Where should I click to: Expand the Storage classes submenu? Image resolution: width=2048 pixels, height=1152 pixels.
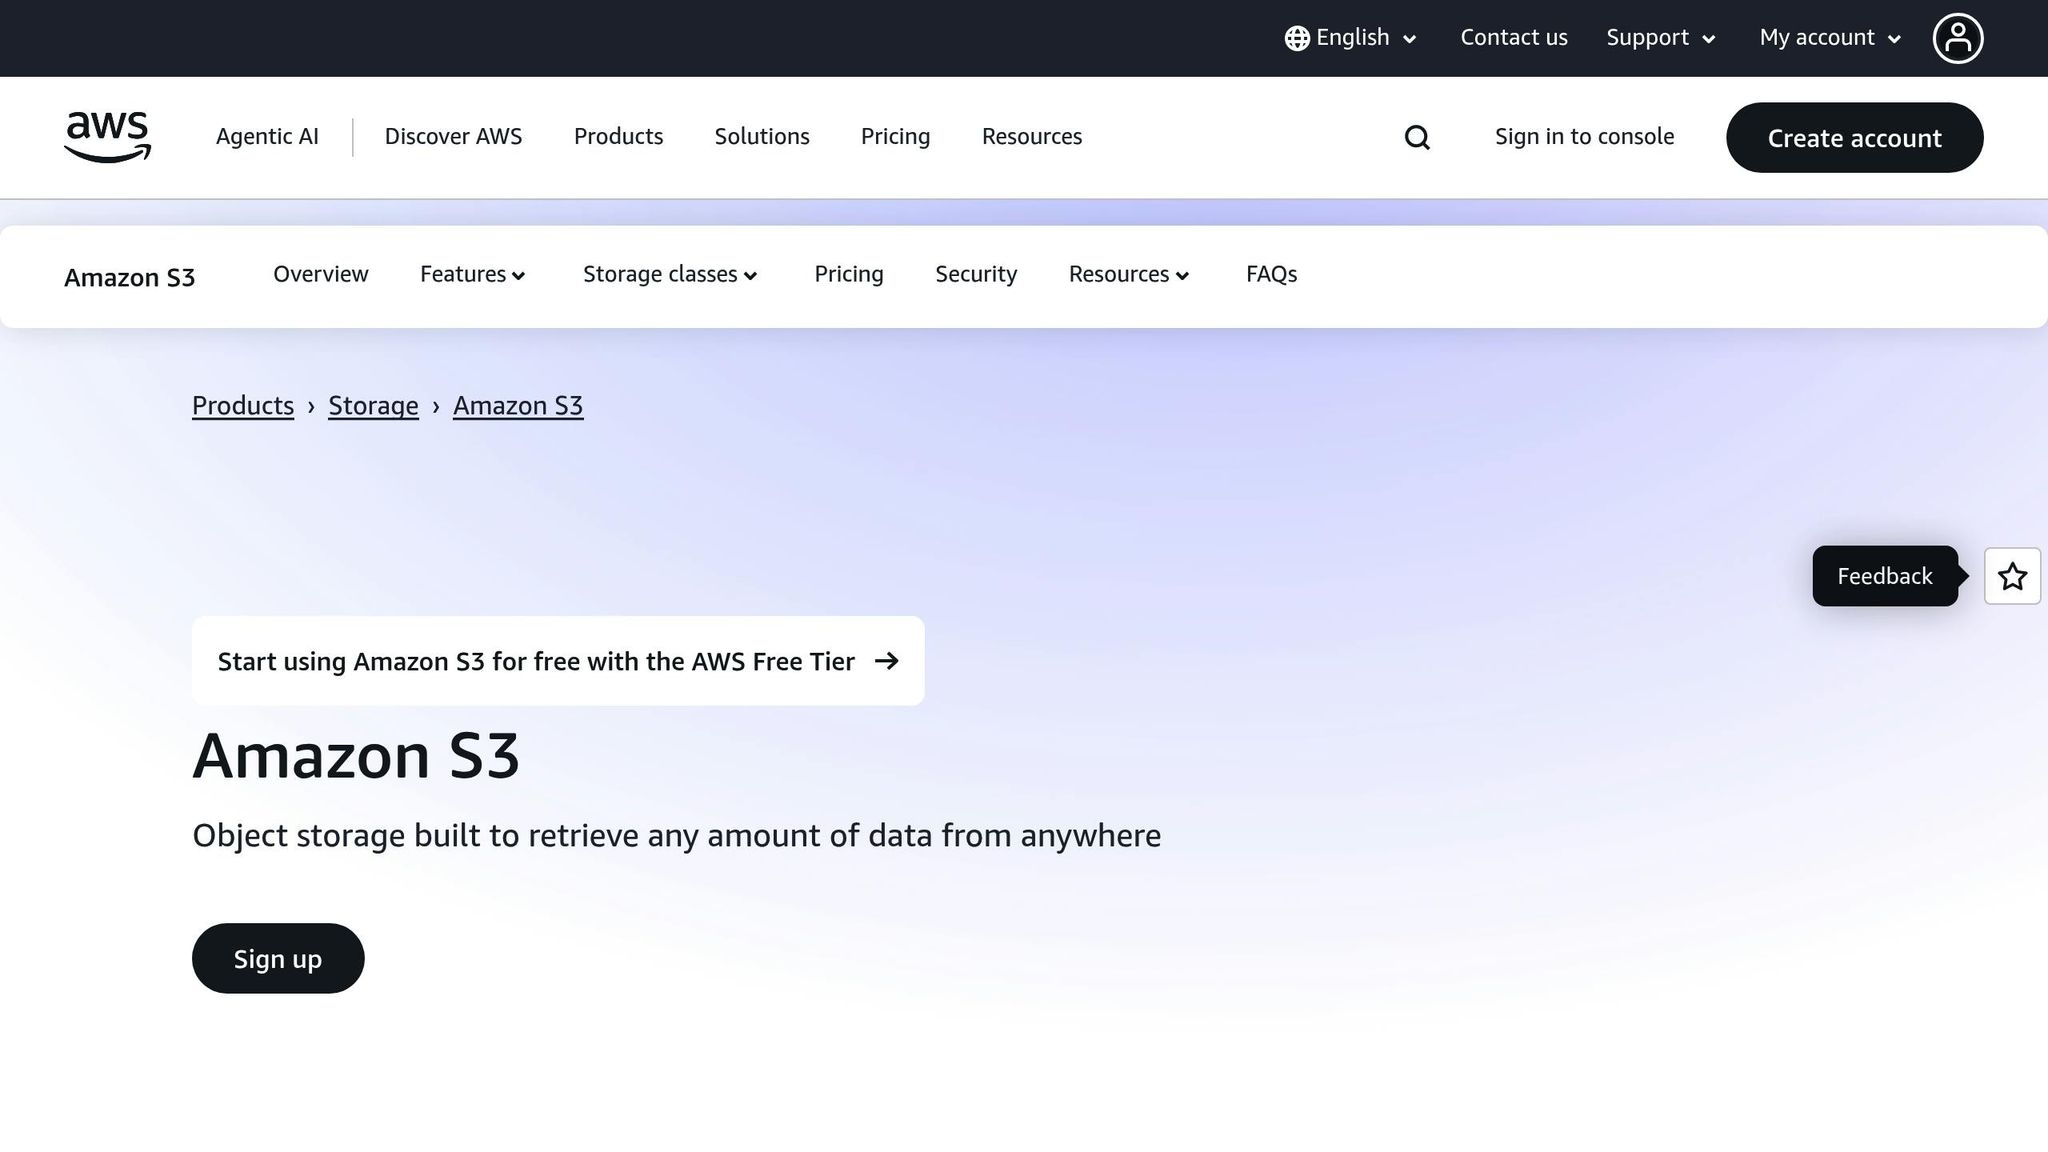[x=670, y=275]
